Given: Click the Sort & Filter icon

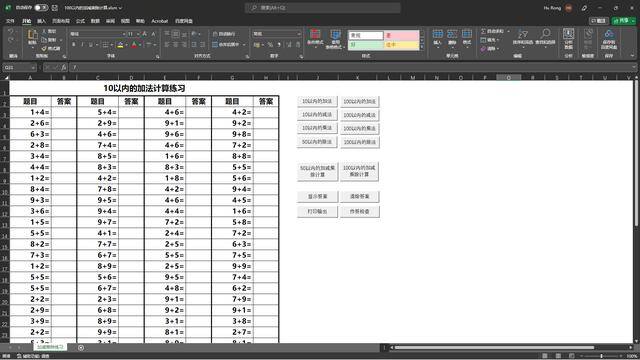Looking at the screenshot, I should (x=522, y=34).
